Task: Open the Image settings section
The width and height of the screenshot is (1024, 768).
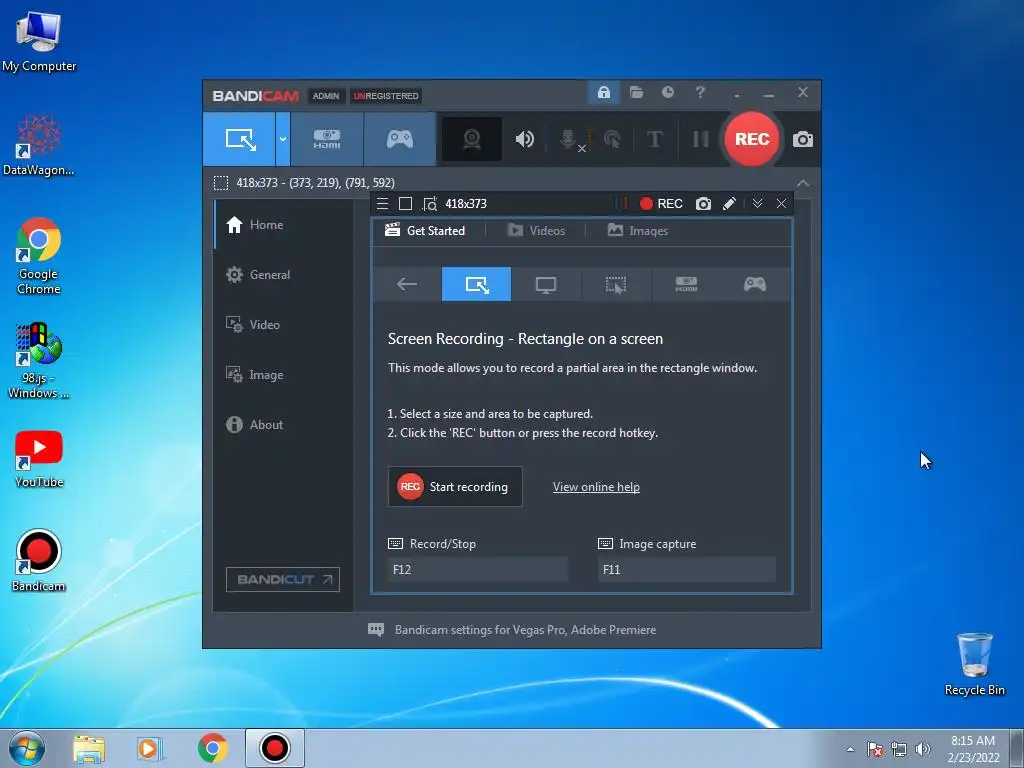Action: pos(283,375)
